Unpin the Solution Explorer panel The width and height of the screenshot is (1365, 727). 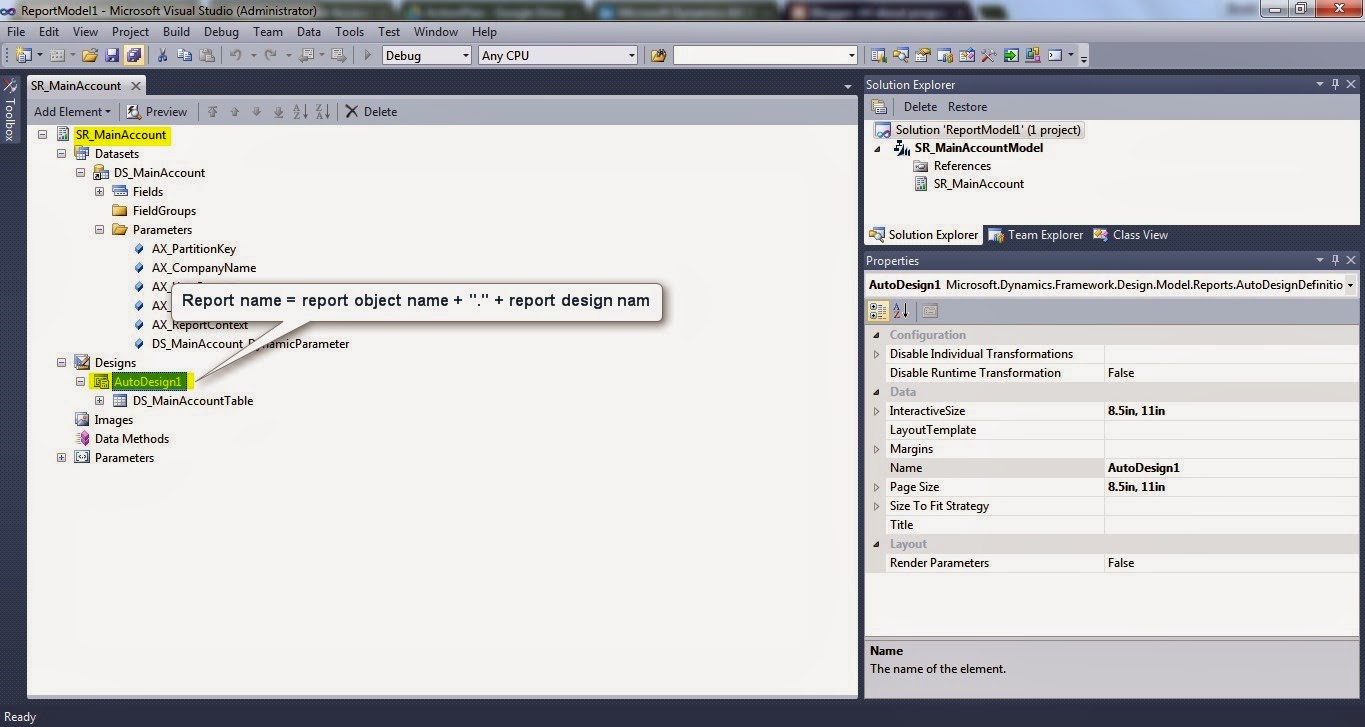coord(1336,84)
